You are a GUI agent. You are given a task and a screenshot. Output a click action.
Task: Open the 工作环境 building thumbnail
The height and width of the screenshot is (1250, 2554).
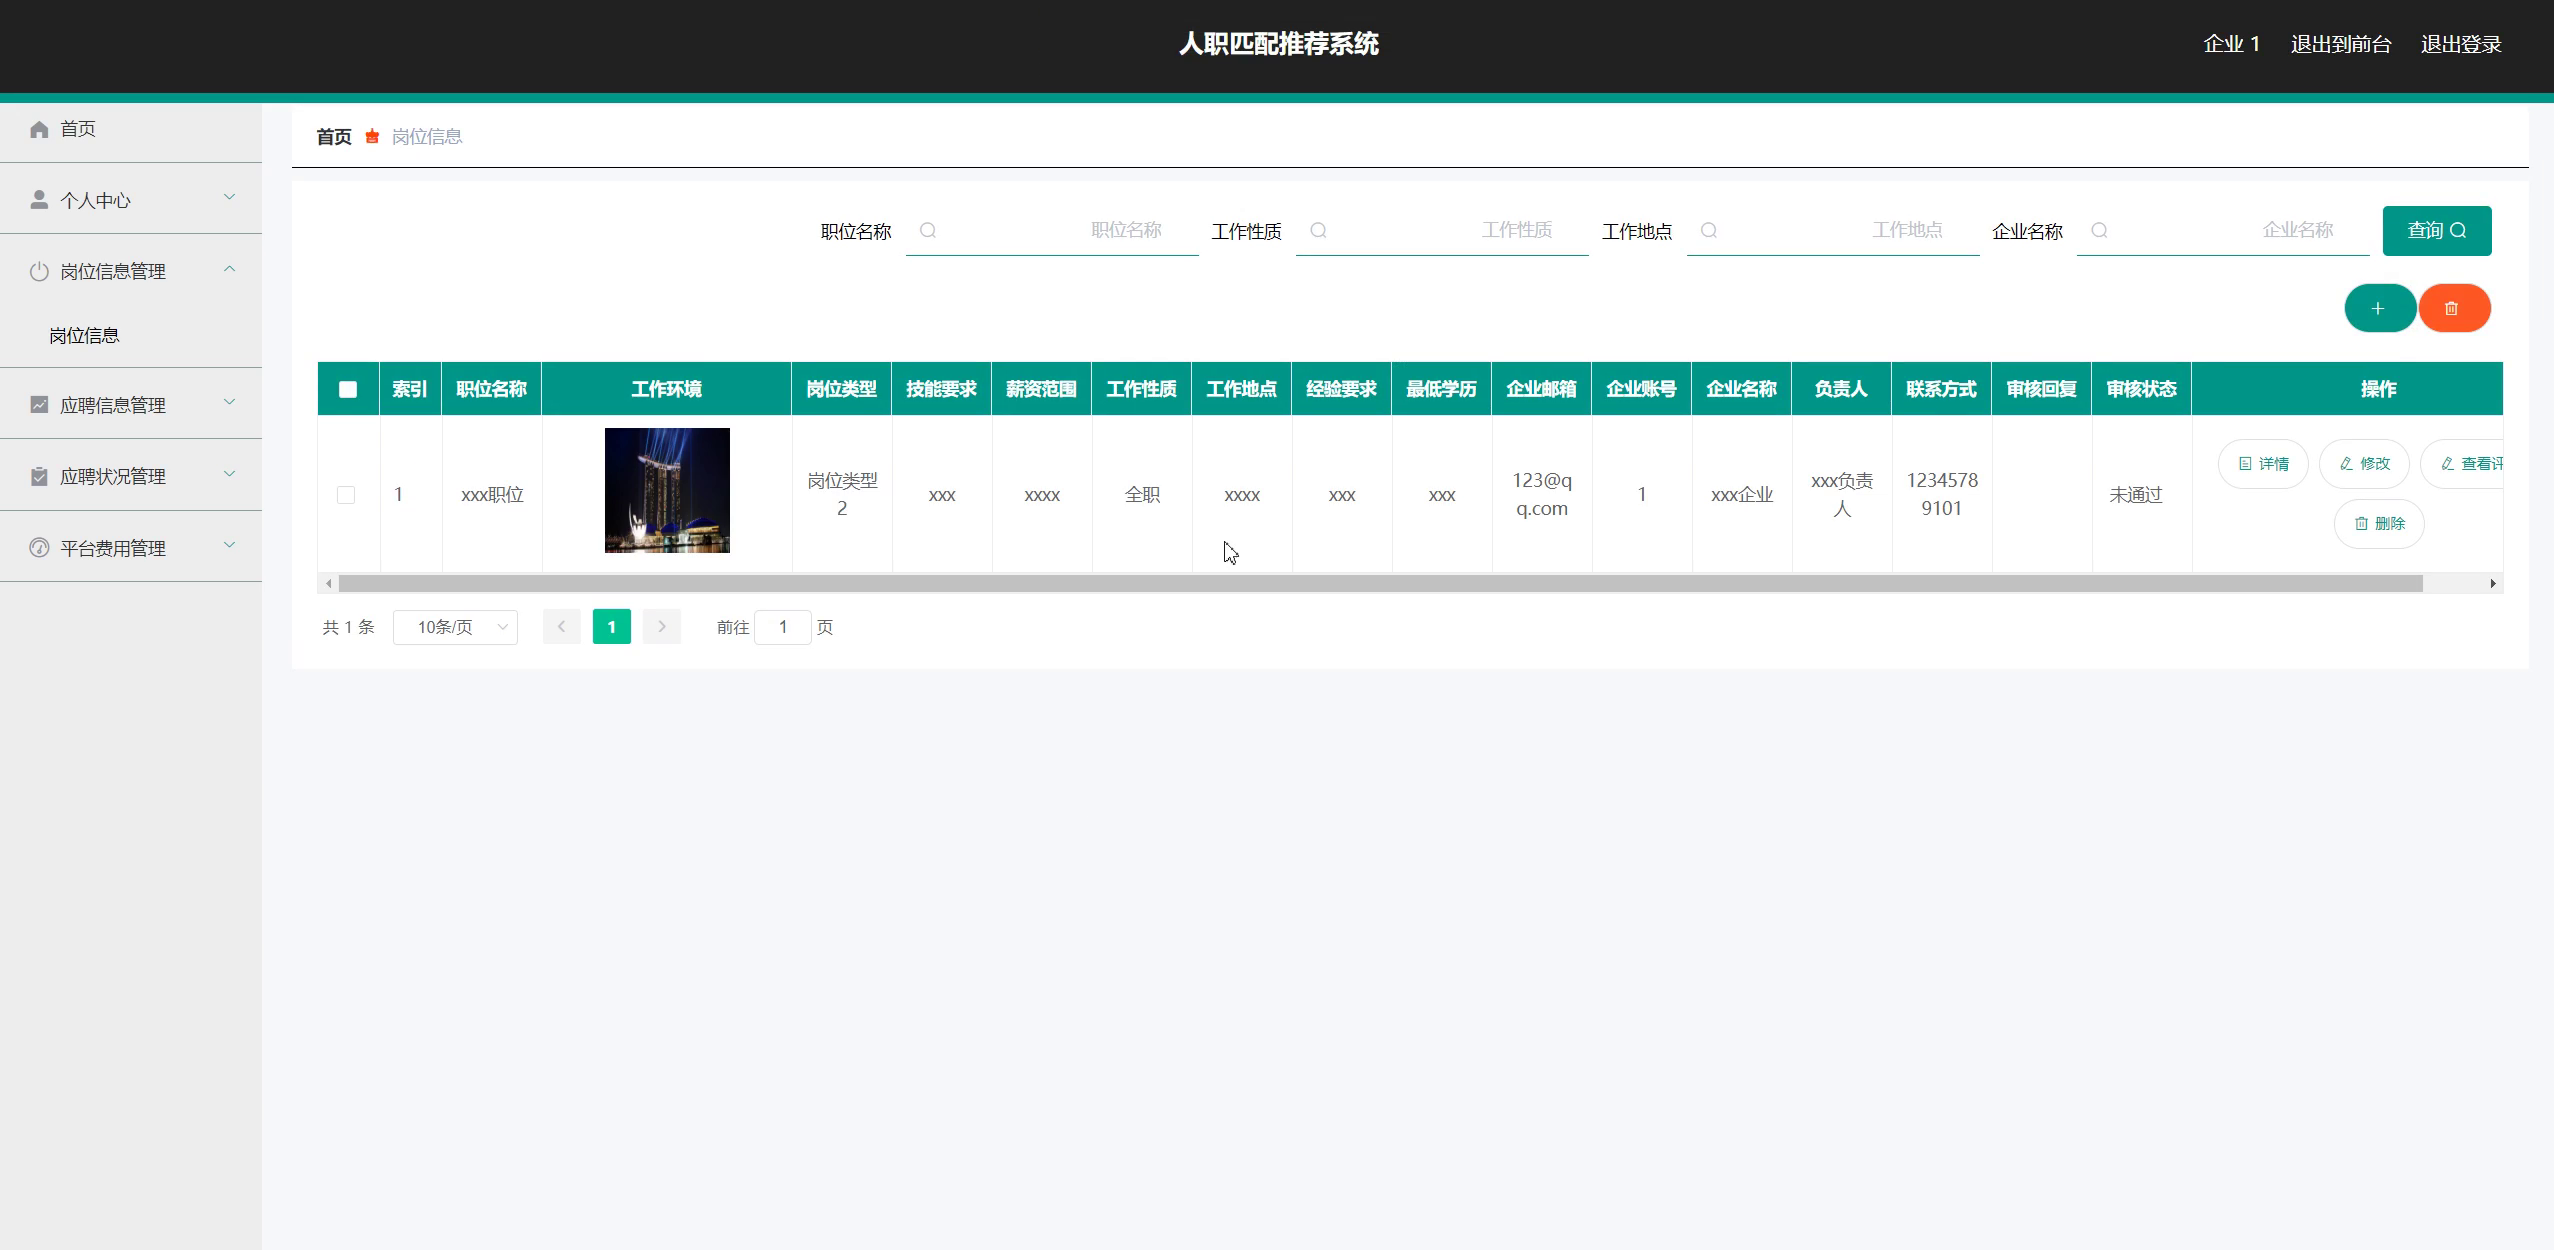(x=667, y=490)
